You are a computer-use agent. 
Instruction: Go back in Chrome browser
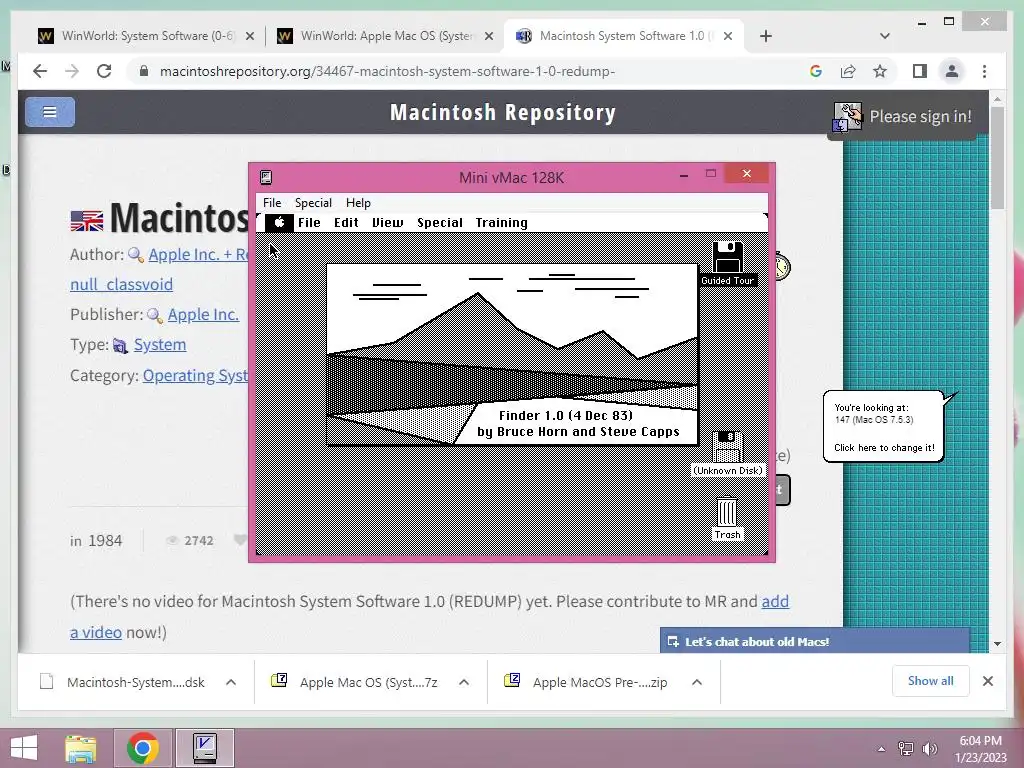point(40,71)
